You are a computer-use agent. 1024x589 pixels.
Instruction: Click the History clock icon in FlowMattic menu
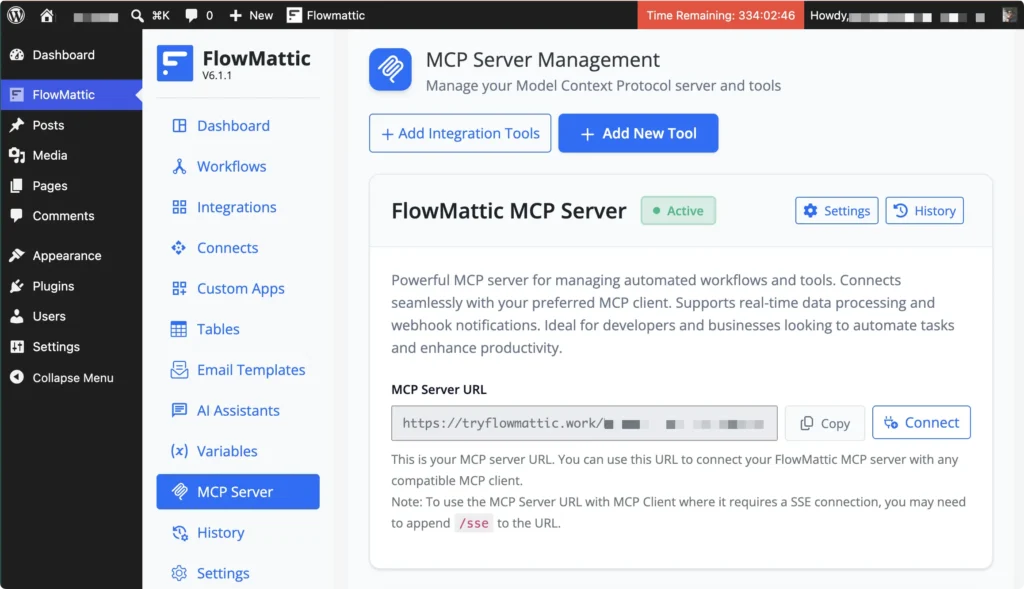(x=179, y=533)
